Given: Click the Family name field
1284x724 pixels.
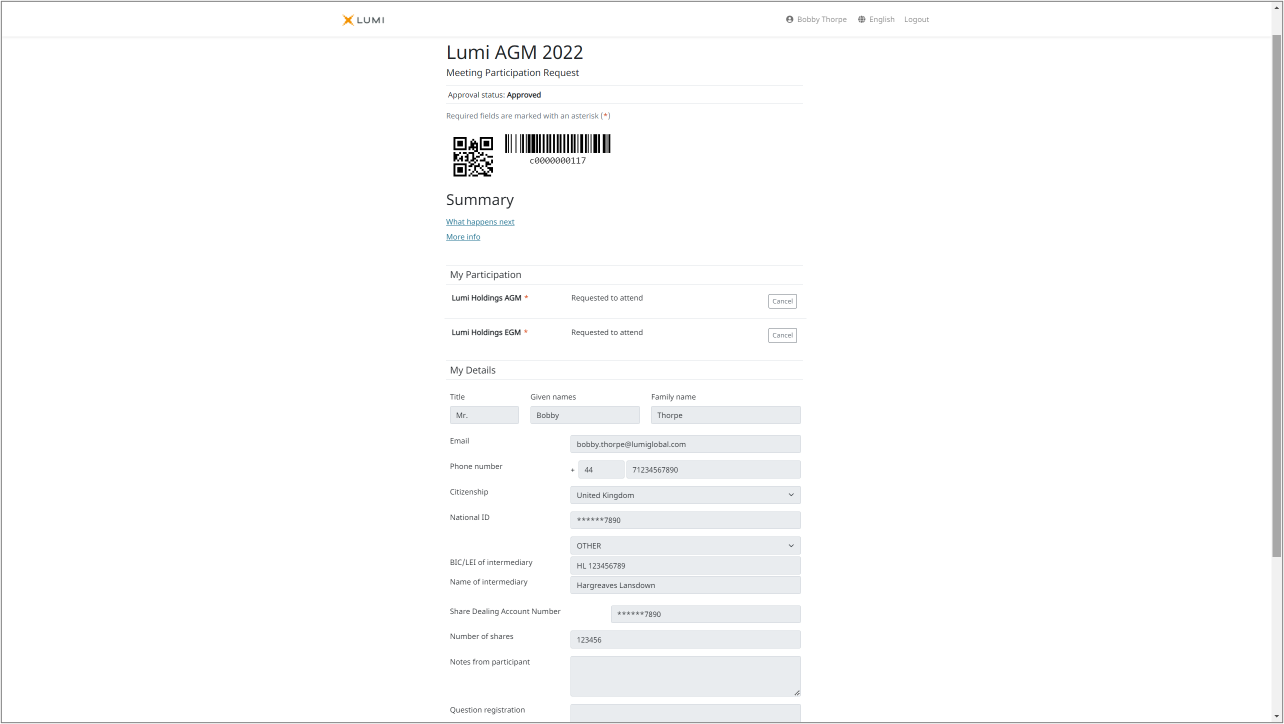Looking at the screenshot, I should (726, 415).
